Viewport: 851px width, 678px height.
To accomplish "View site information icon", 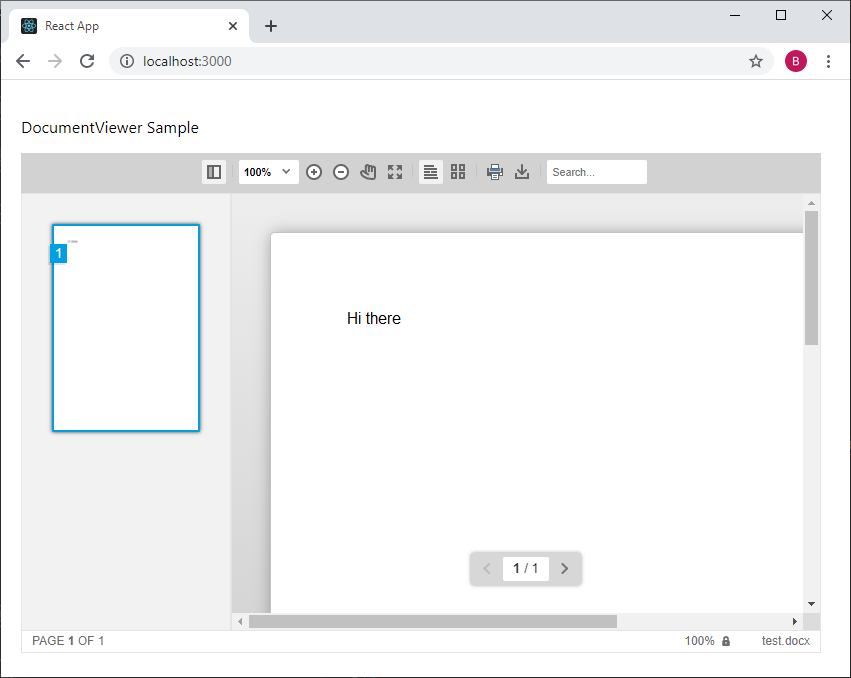I will click(126, 61).
